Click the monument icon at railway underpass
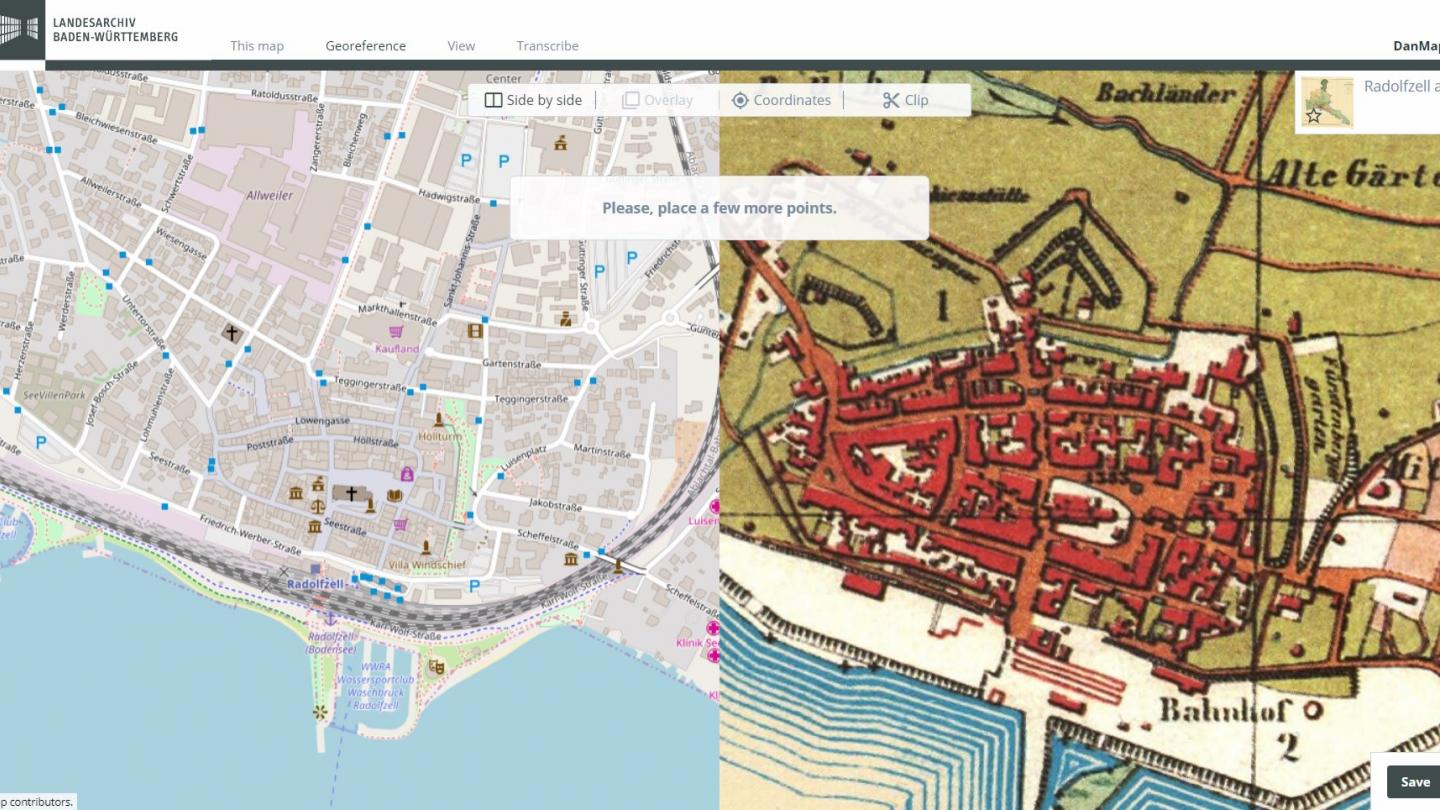 (618, 566)
